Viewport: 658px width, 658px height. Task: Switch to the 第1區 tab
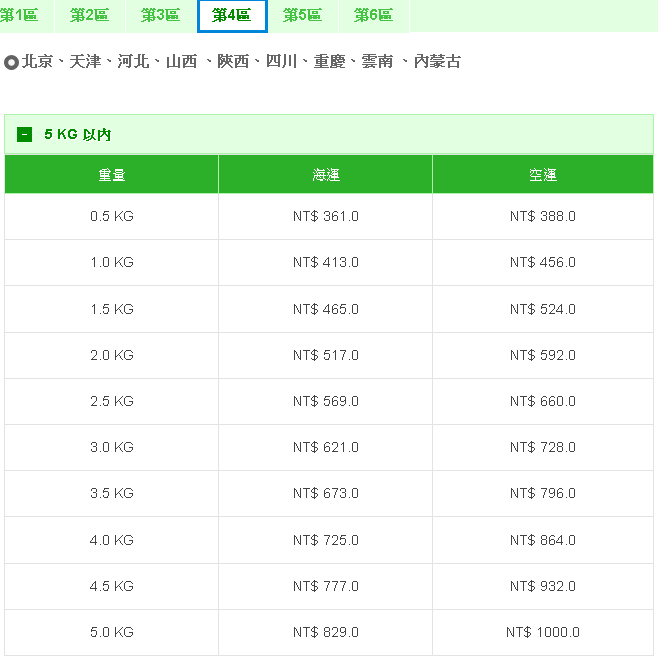coord(20,16)
